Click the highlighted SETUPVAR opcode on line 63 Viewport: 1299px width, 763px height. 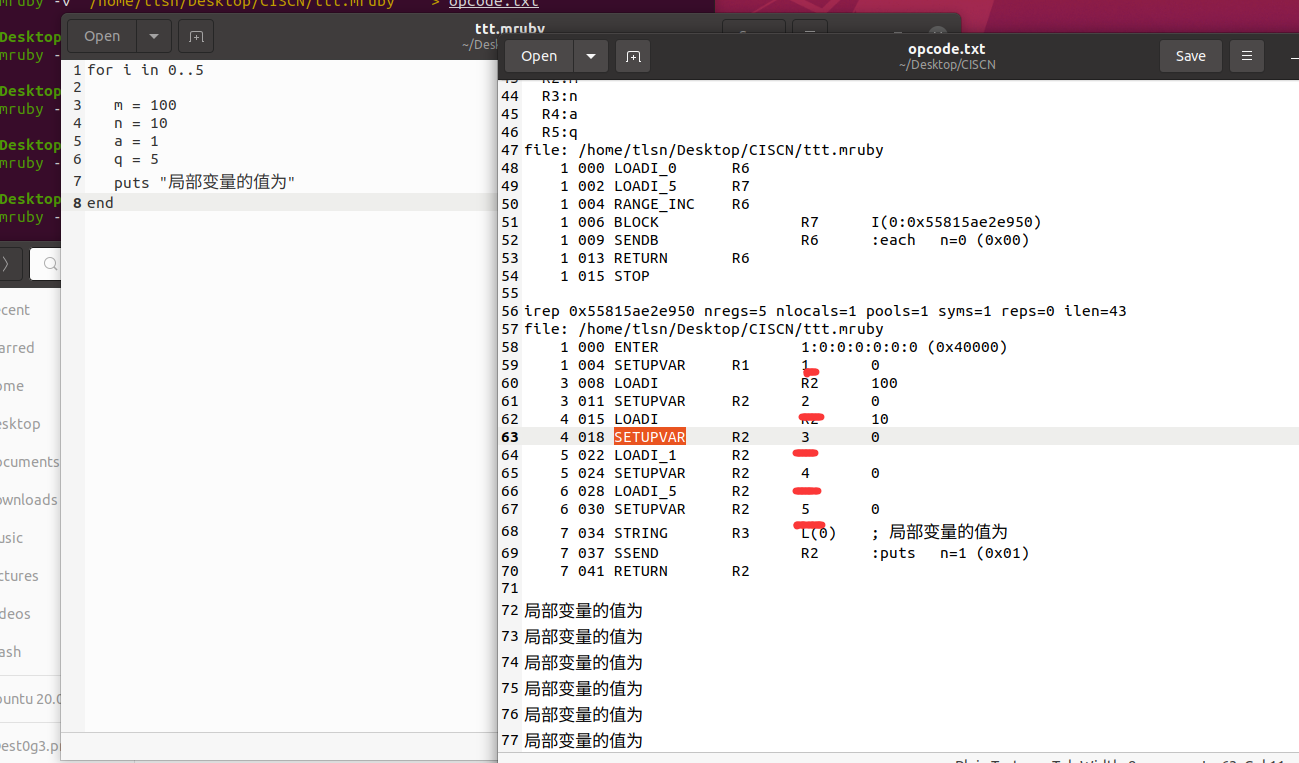649,437
